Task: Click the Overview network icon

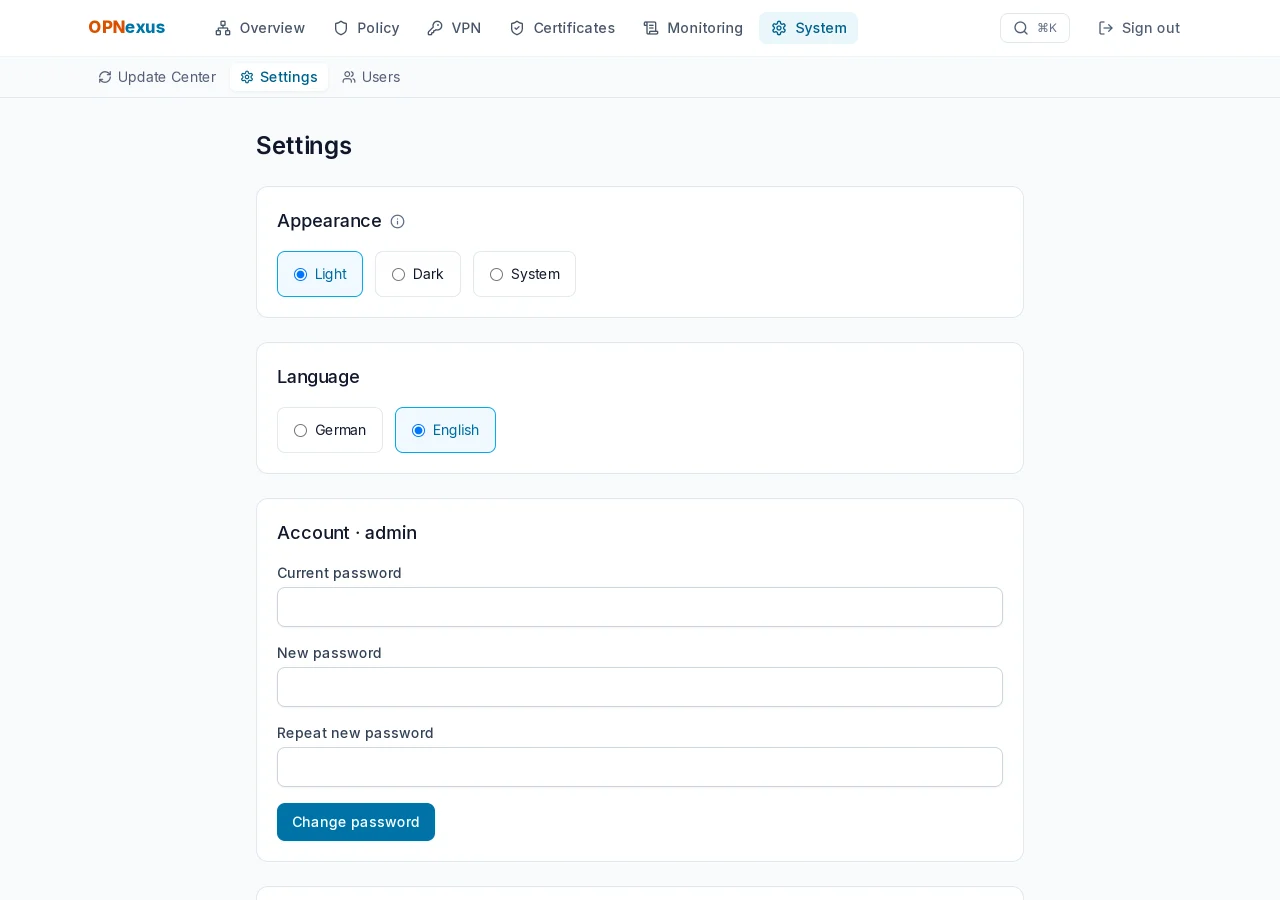Action: [x=223, y=28]
